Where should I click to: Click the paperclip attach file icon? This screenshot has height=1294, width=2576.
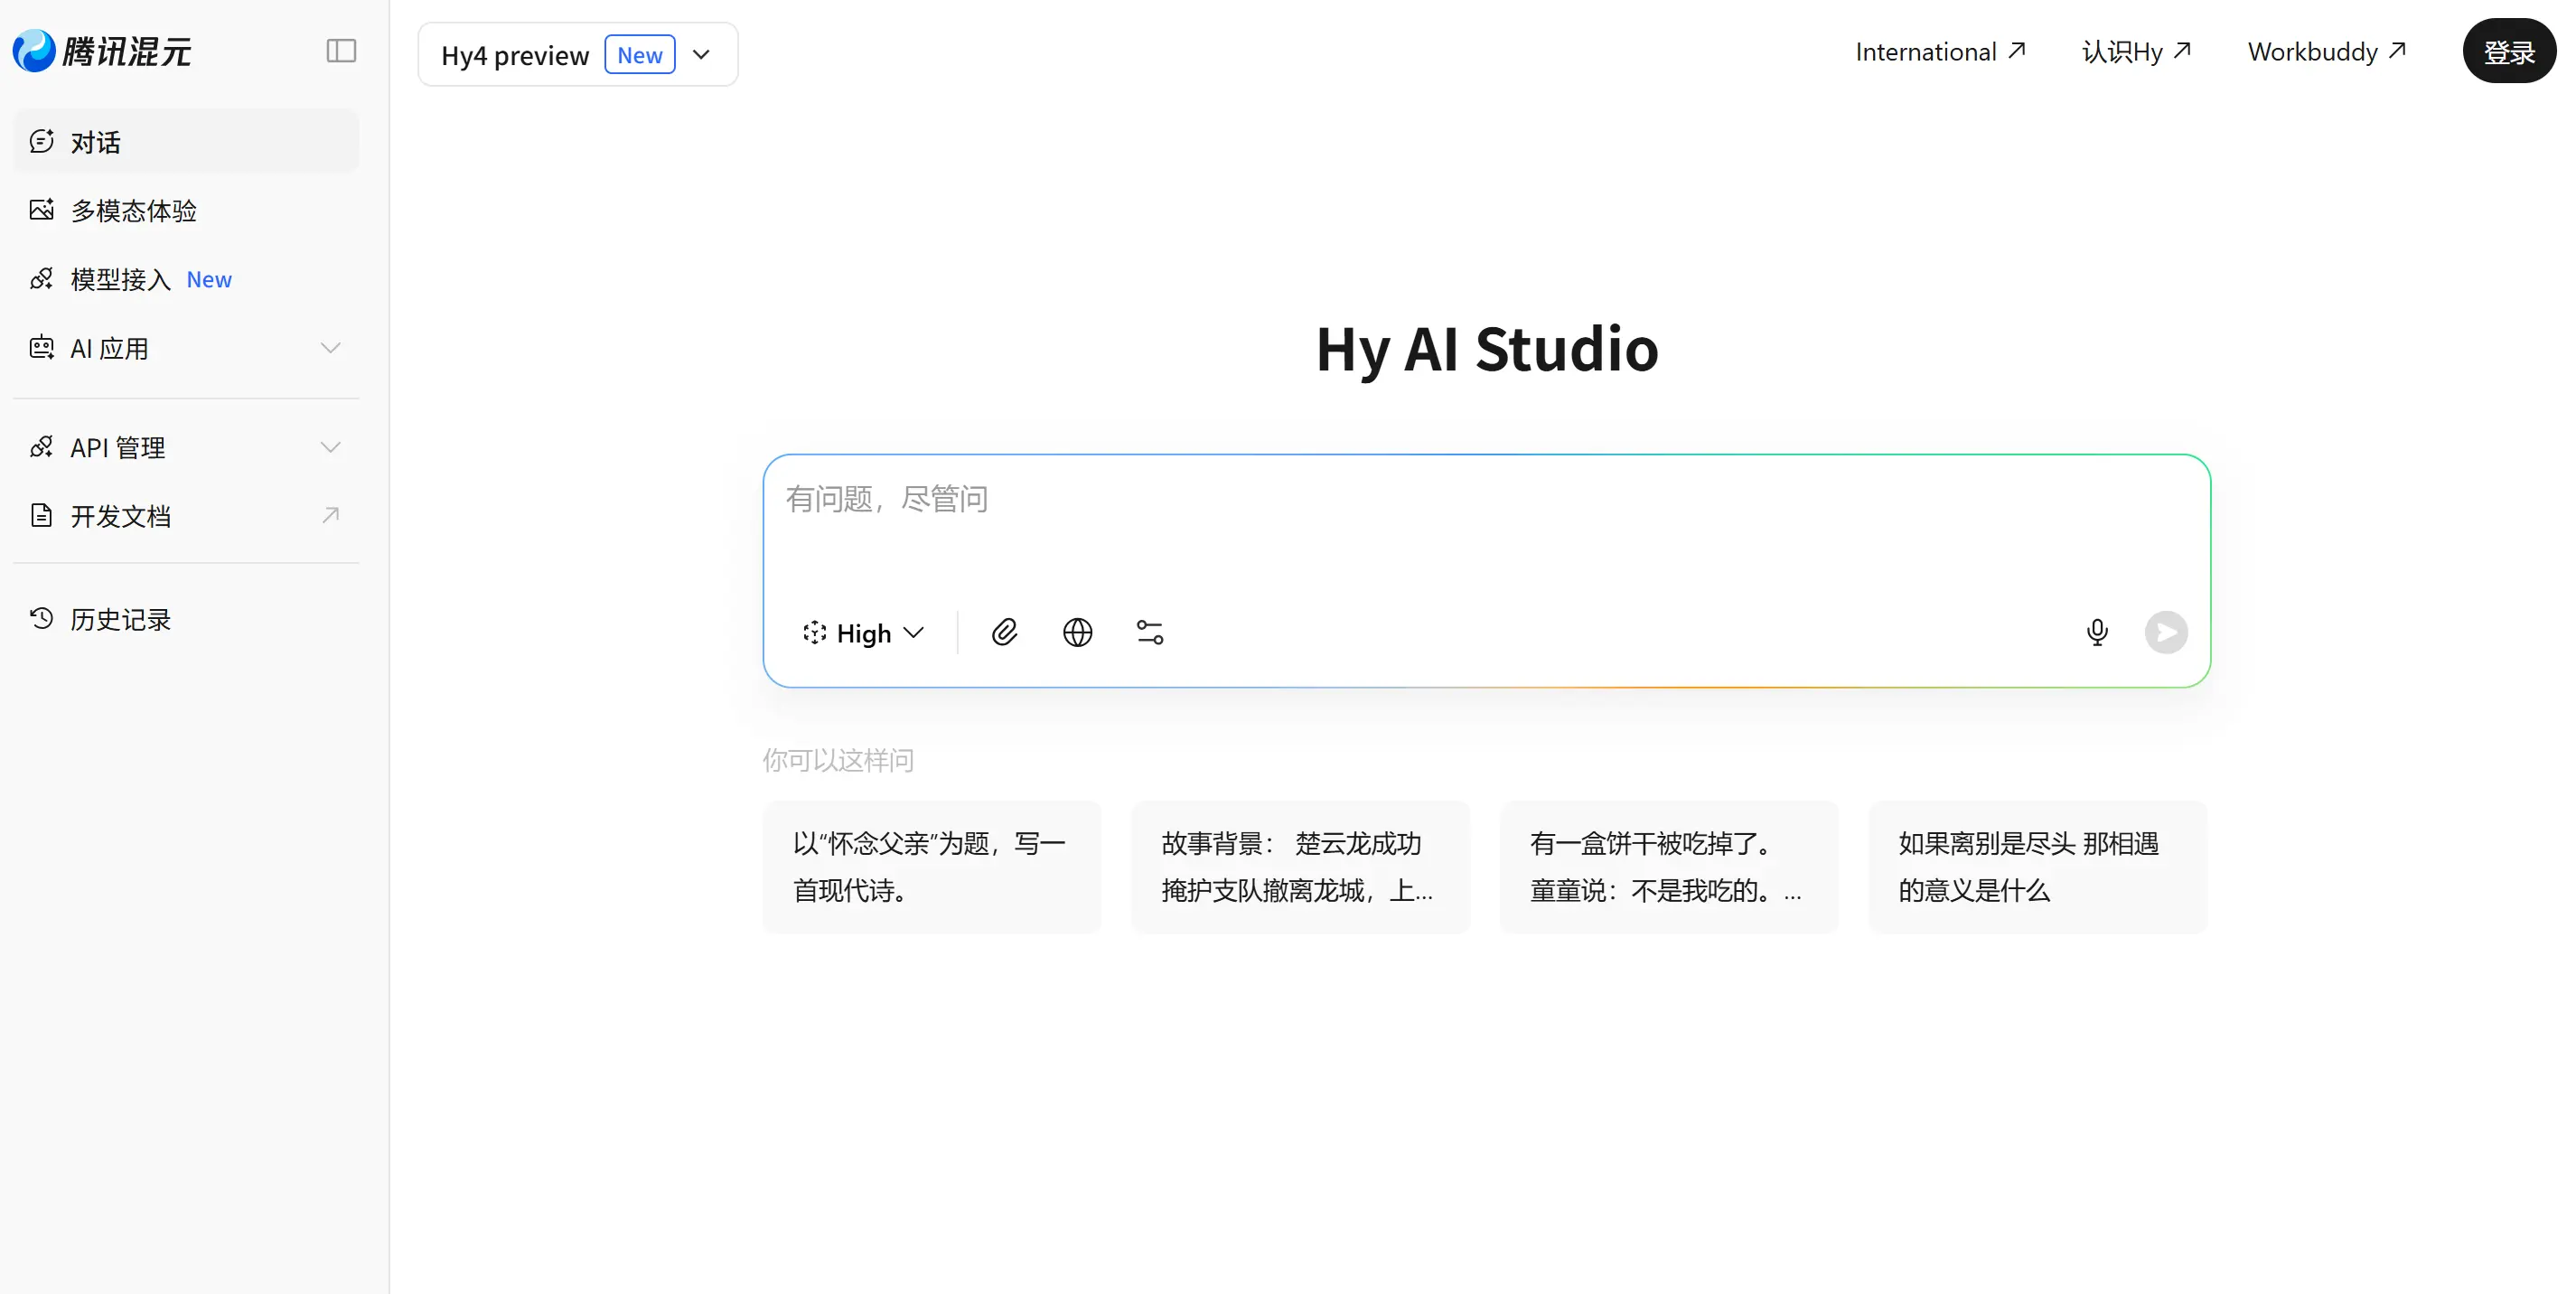click(1005, 632)
